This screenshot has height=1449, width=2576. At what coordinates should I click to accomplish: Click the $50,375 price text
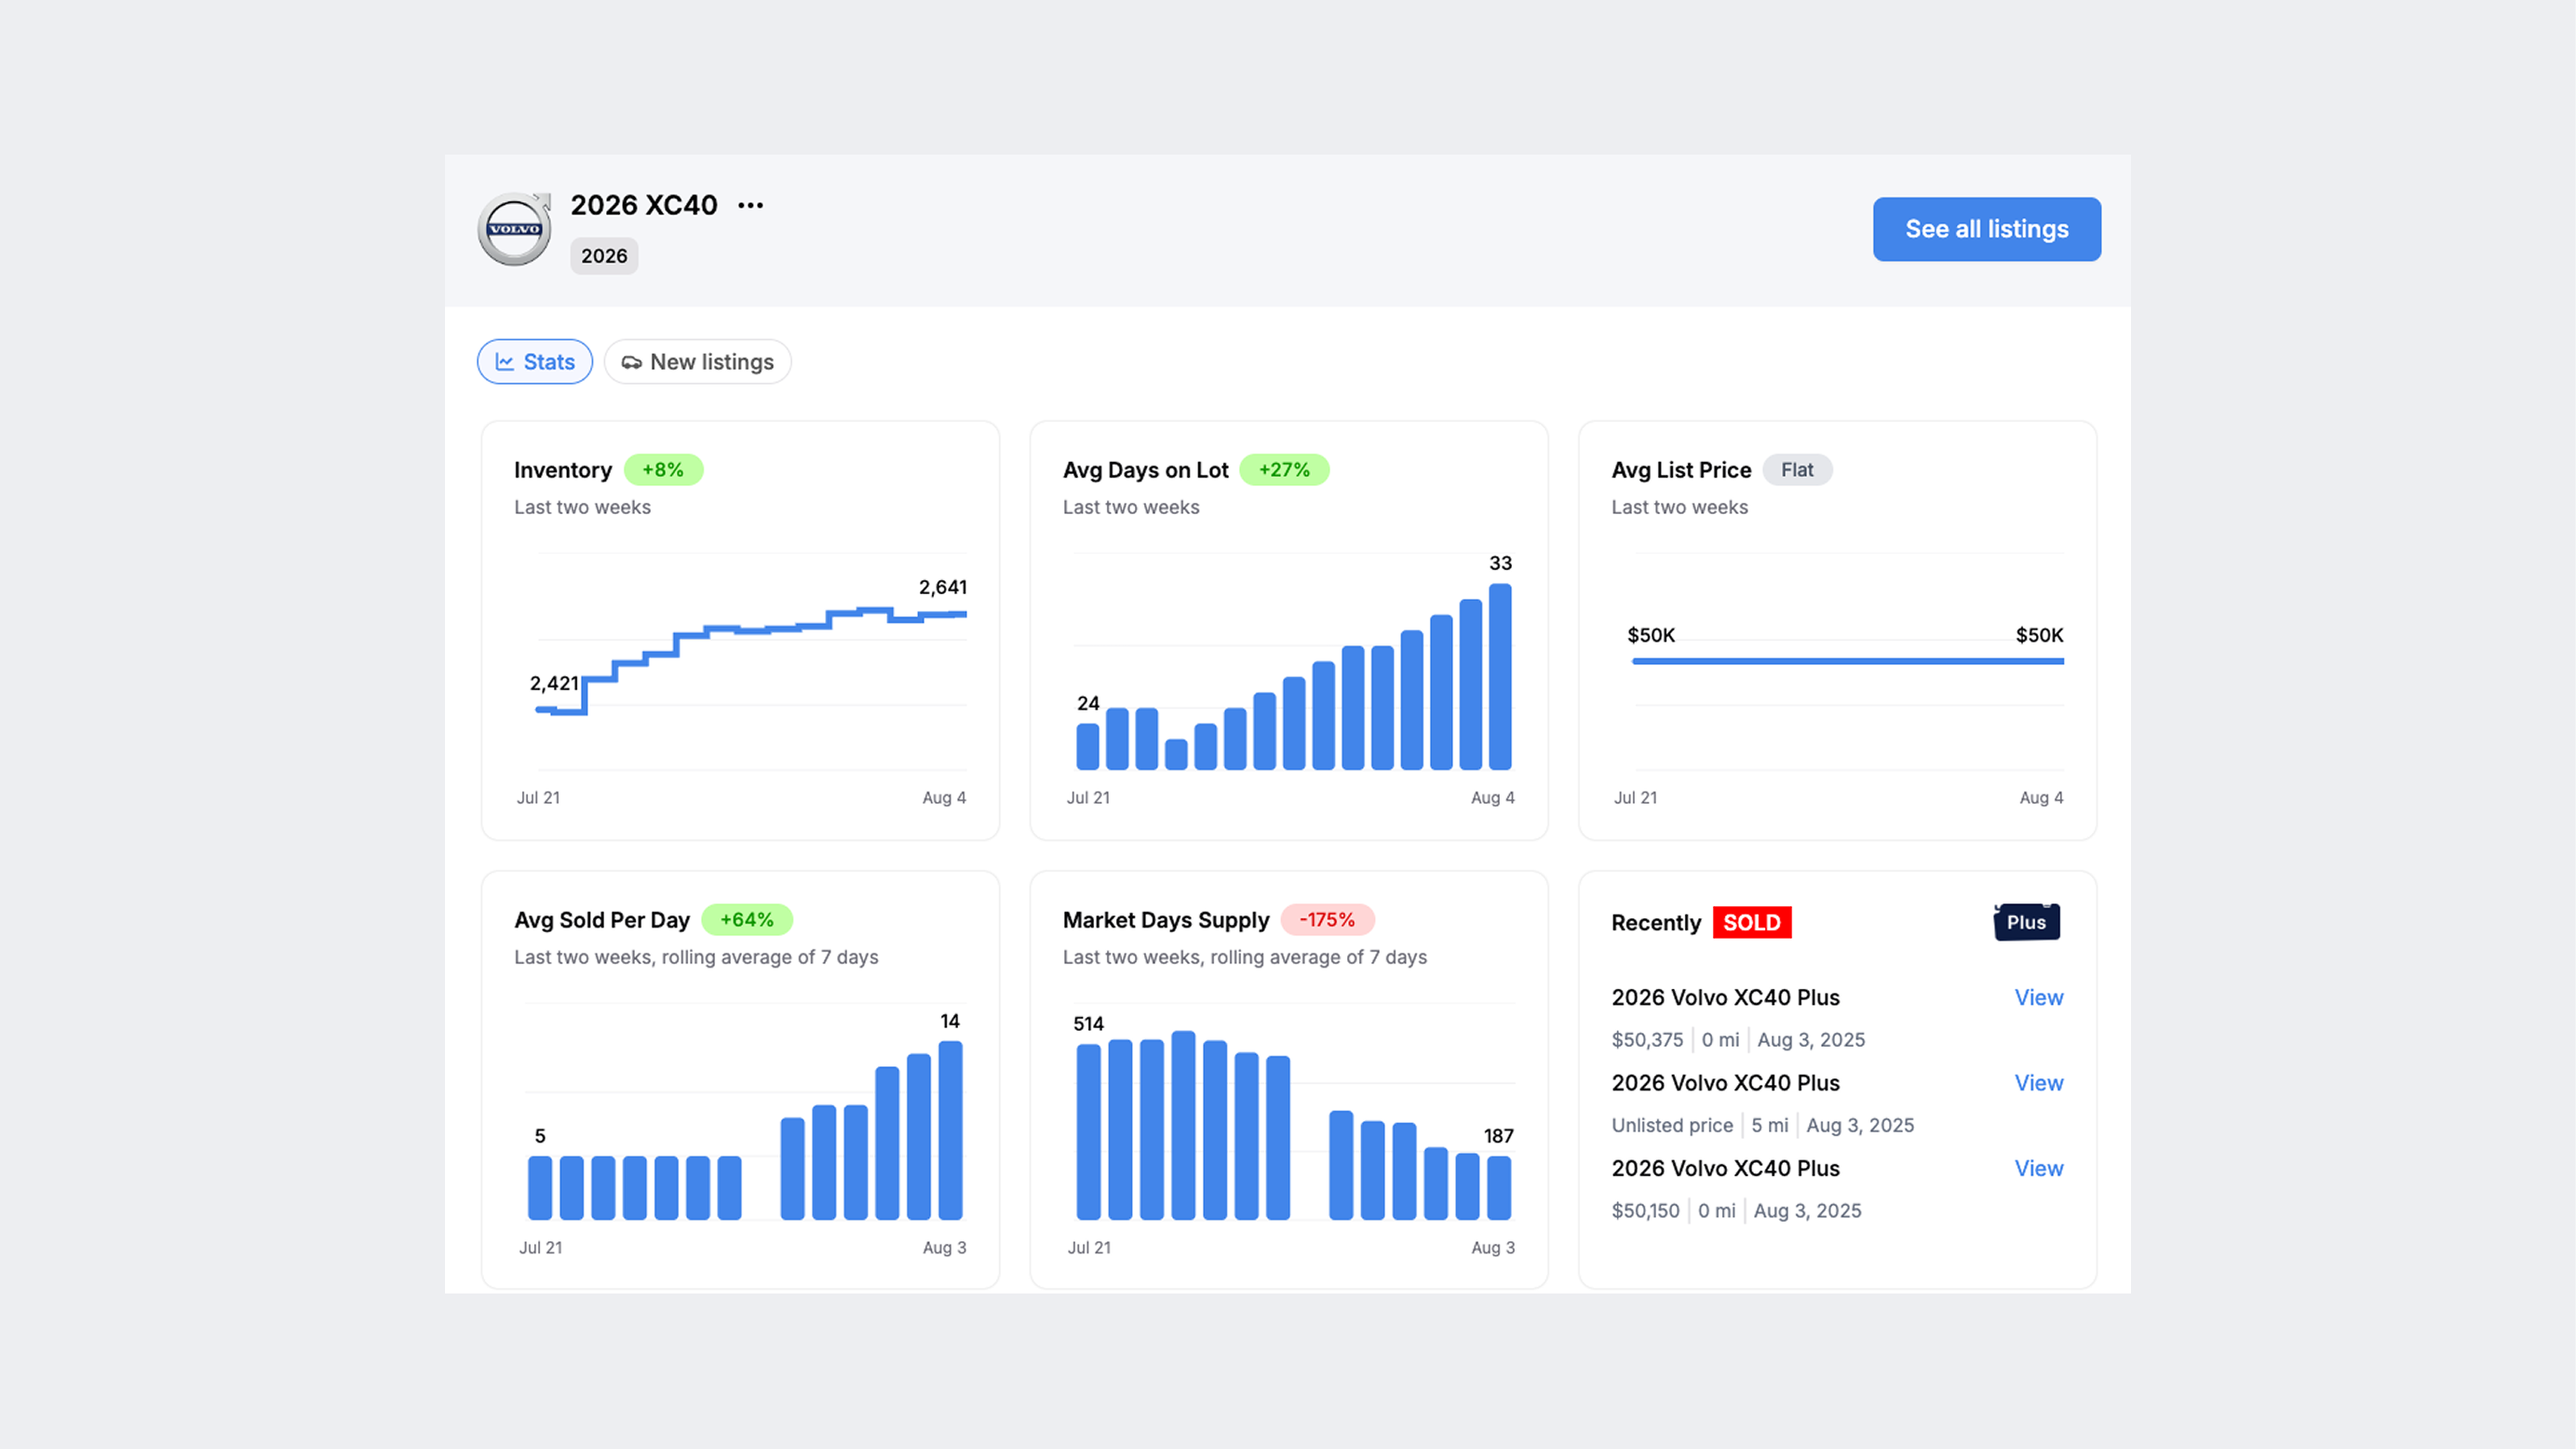1647,1040
